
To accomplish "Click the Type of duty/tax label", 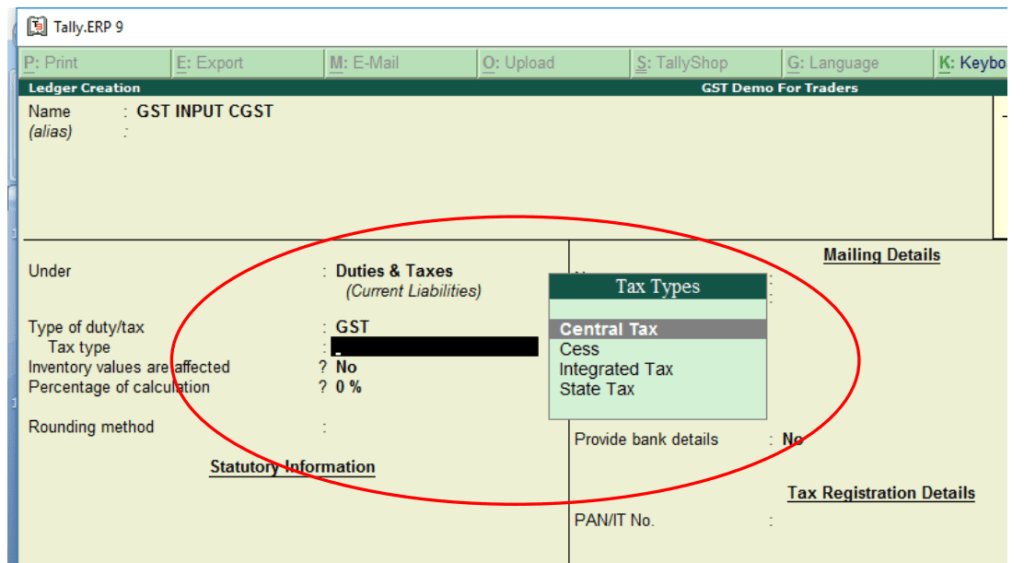I will (86, 327).
